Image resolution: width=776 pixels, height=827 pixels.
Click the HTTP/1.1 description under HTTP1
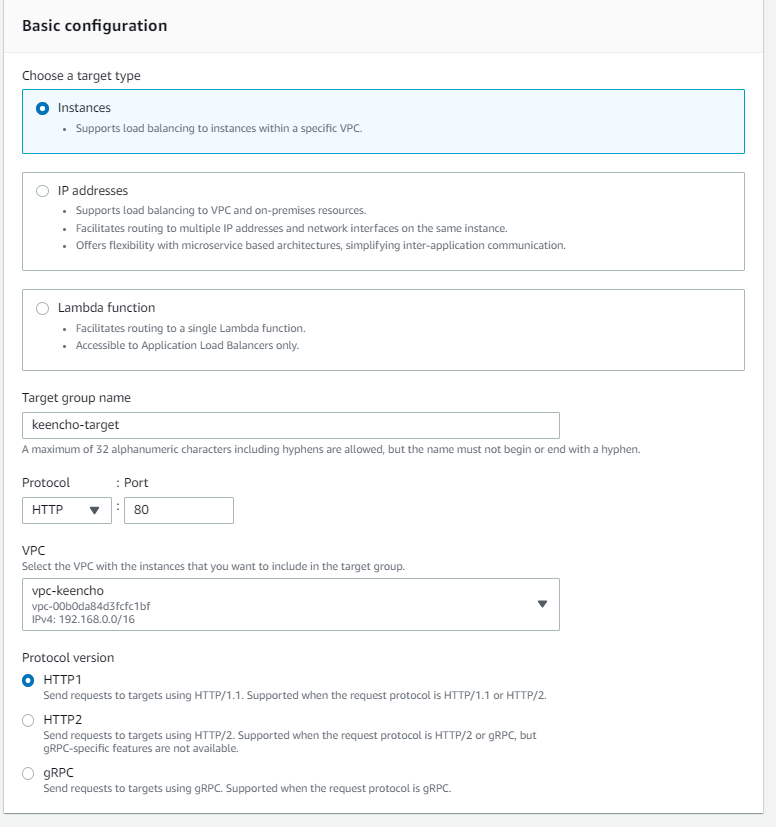(x=295, y=695)
